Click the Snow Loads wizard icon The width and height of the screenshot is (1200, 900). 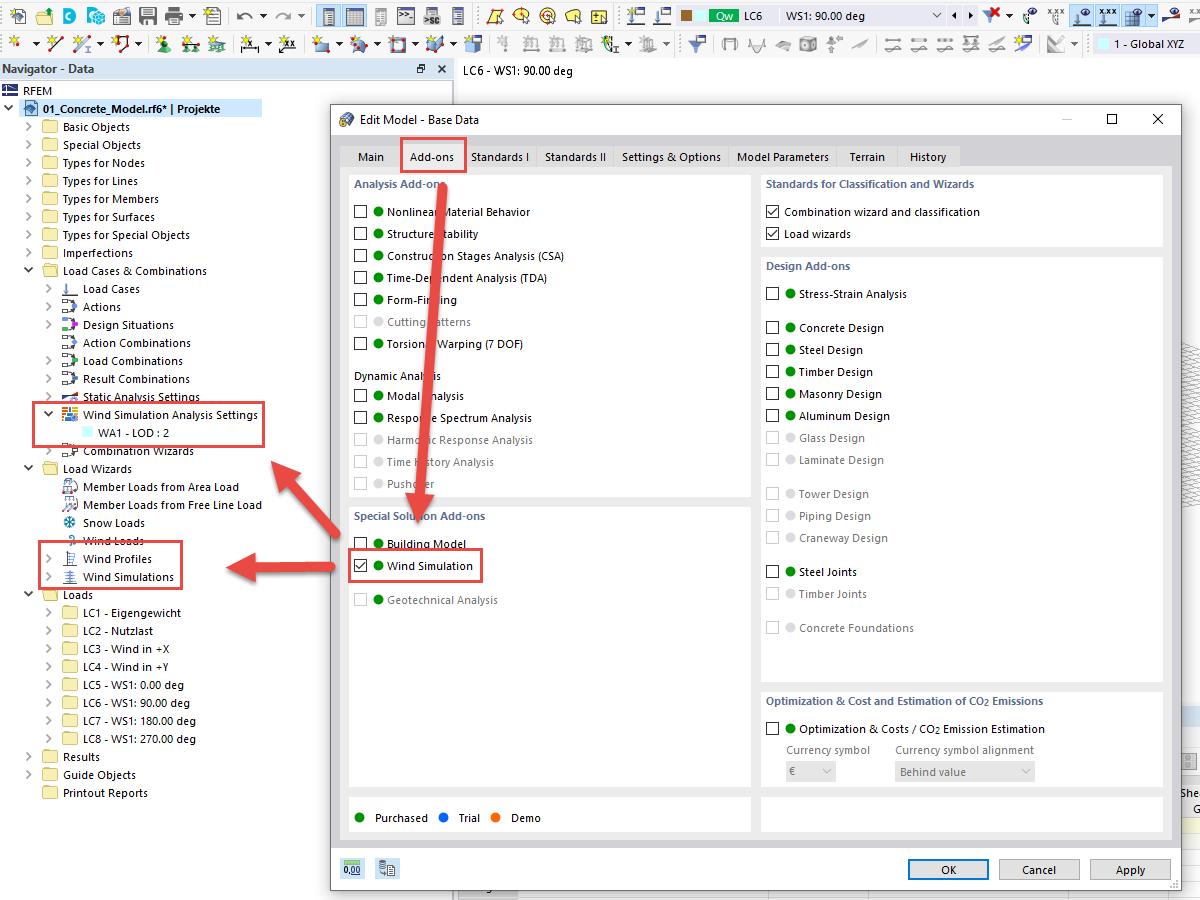click(x=68, y=522)
